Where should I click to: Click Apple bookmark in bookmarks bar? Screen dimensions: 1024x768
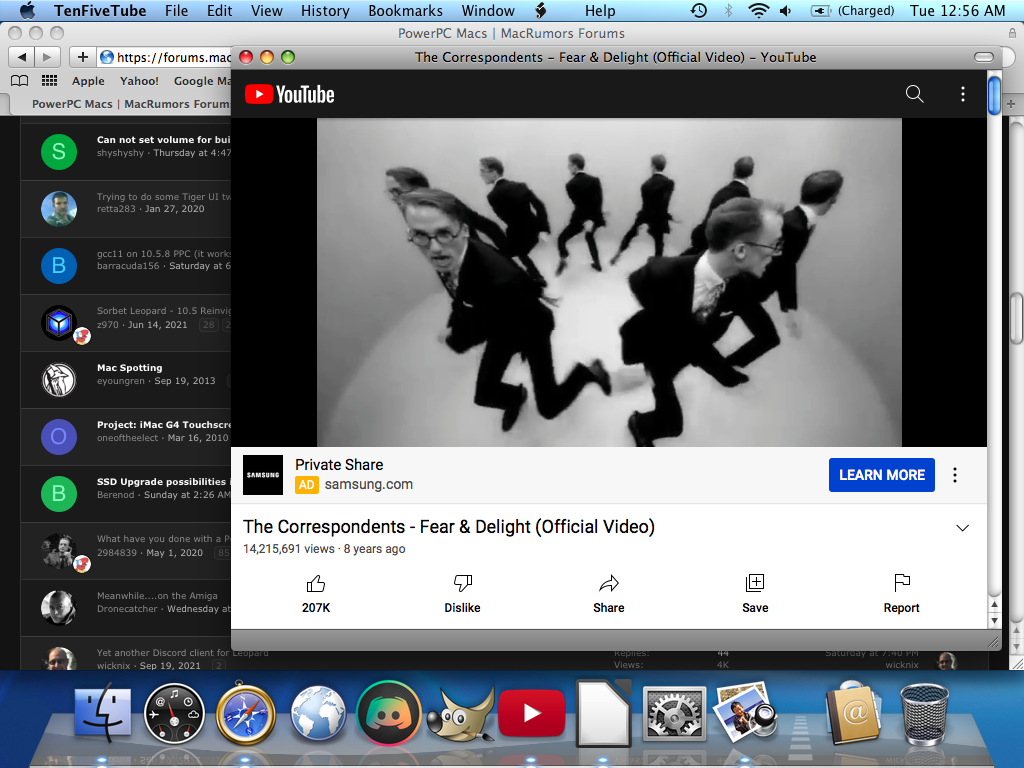pos(88,81)
